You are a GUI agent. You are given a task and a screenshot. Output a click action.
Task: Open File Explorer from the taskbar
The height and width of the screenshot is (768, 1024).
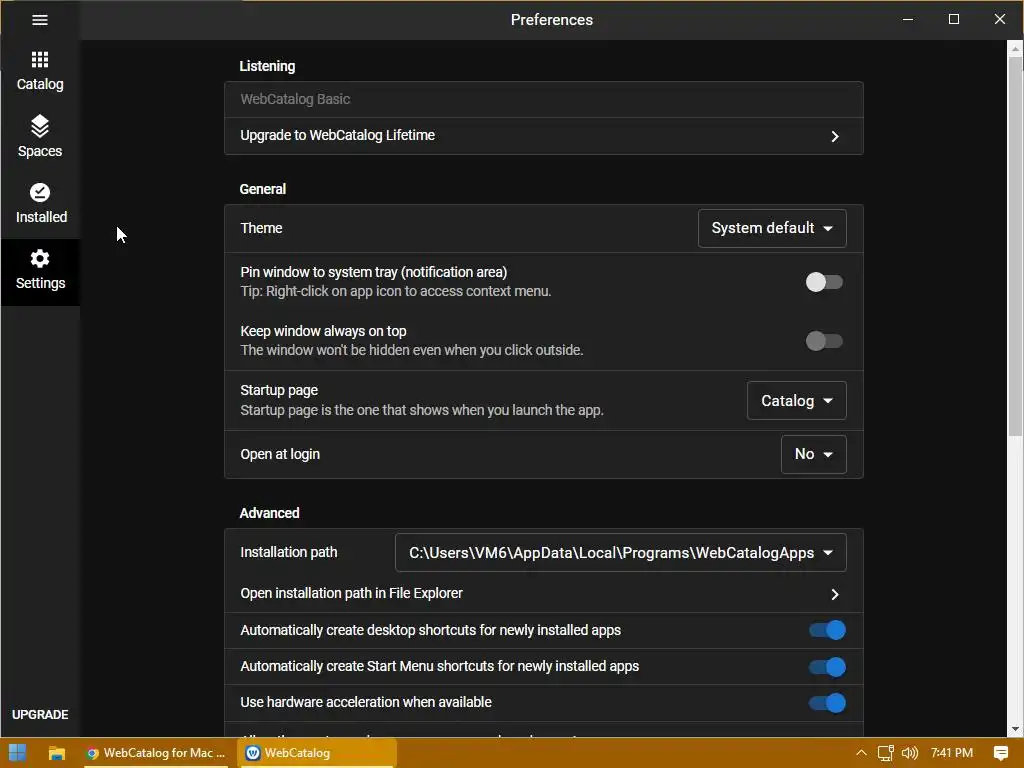tap(57, 753)
